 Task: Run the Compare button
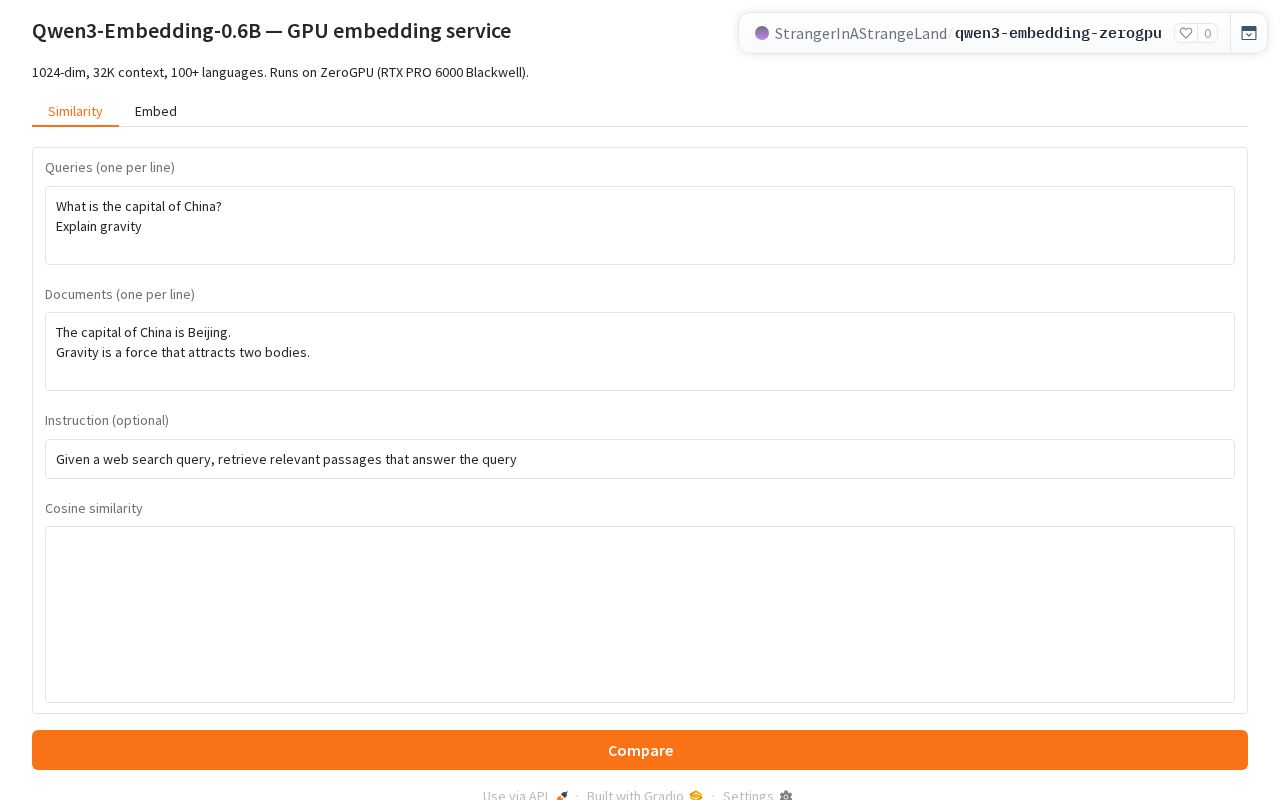[640, 750]
